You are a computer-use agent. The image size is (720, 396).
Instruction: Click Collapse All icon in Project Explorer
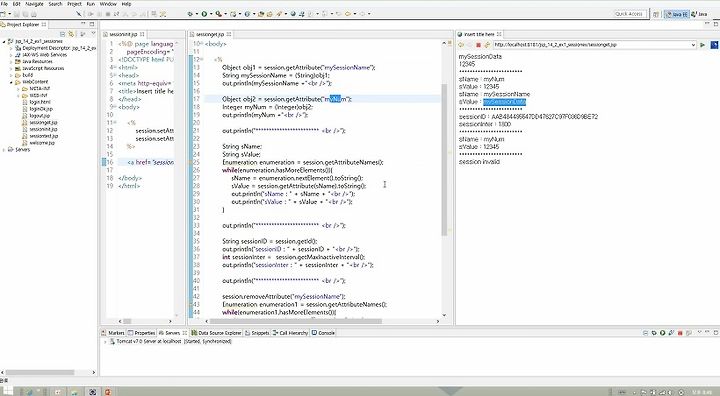point(63,34)
